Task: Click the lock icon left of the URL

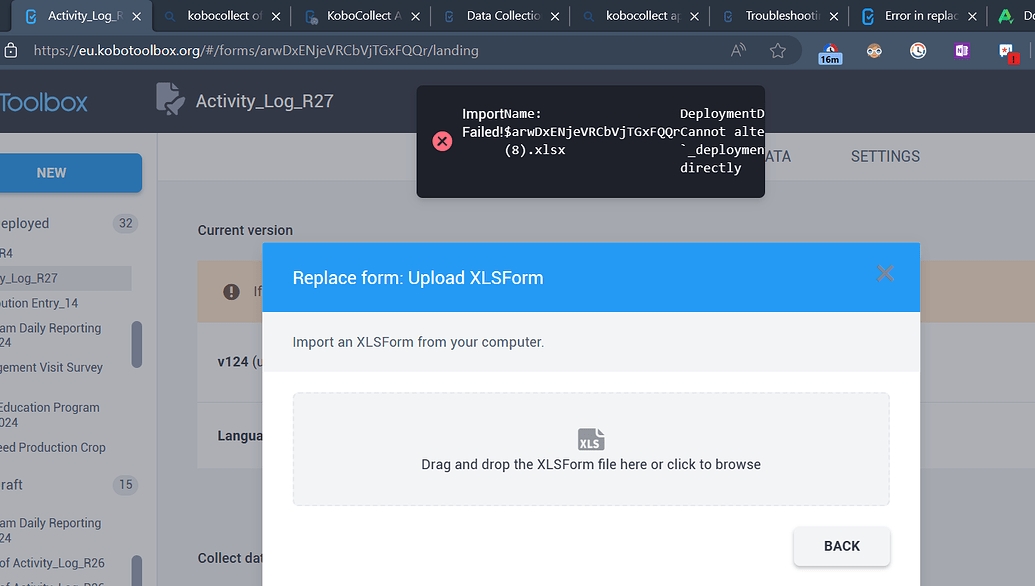Action: 11,51
